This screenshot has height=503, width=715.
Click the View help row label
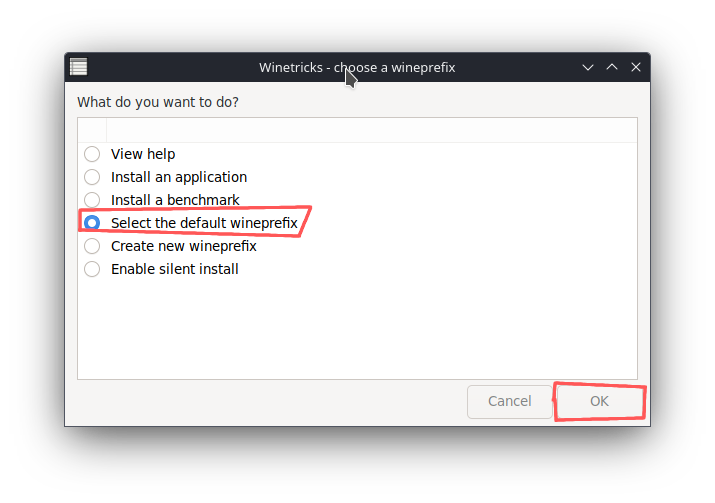143,154
